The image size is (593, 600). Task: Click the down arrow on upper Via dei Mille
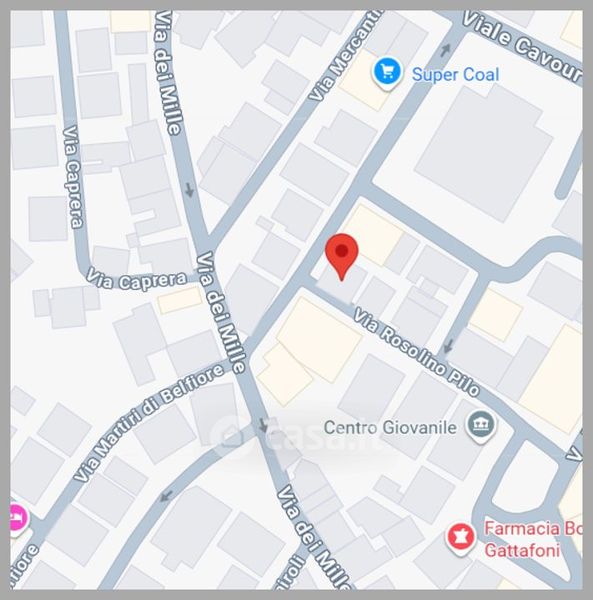pyautogui.click(x=189, y=190)
